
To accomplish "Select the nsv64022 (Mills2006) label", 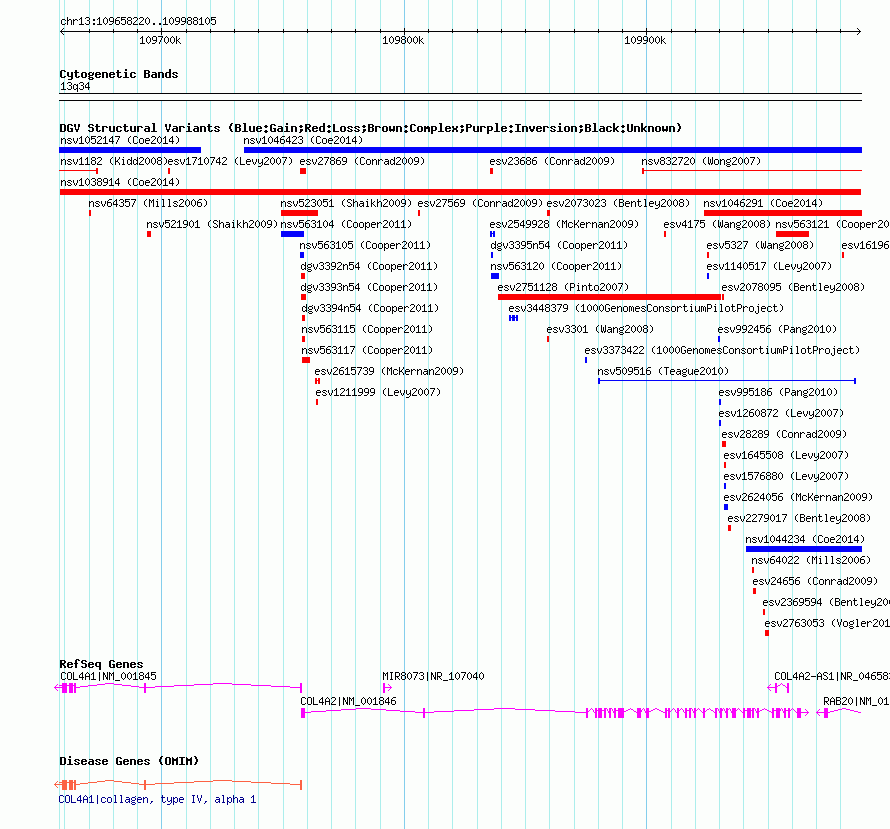I will click(811, 560).
